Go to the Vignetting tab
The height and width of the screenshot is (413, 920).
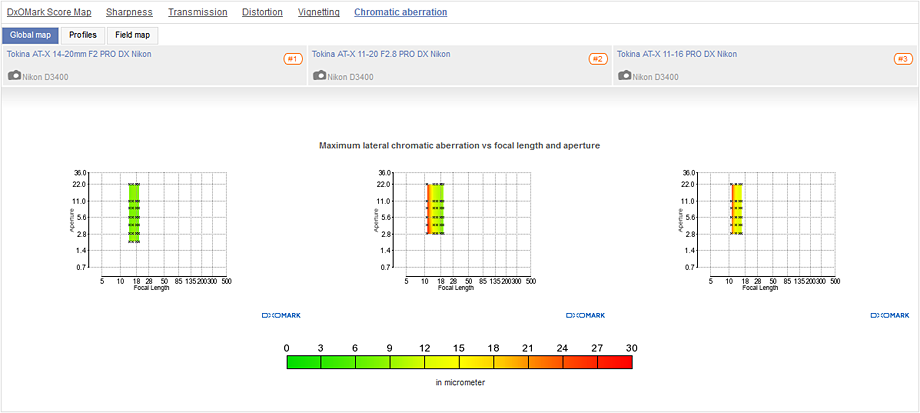tap(319, 12)
